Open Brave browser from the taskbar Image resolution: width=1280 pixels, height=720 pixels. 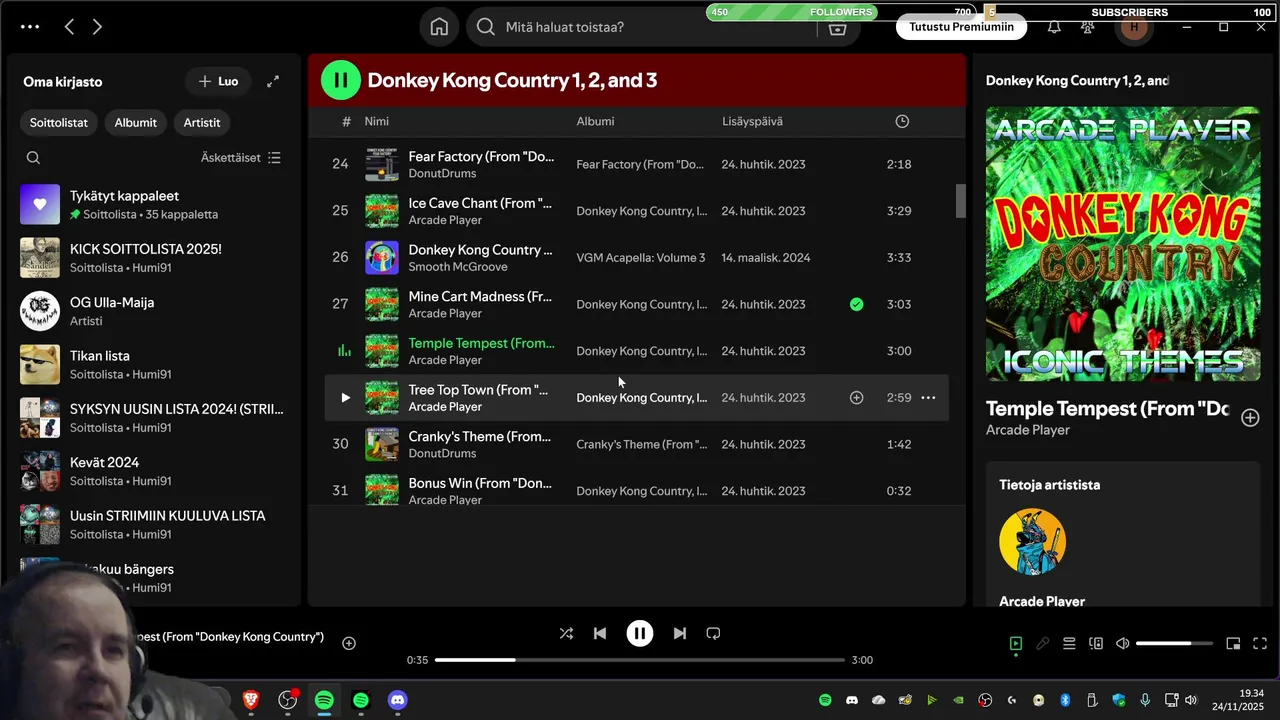pyautogui.click(x=251, y=700)
